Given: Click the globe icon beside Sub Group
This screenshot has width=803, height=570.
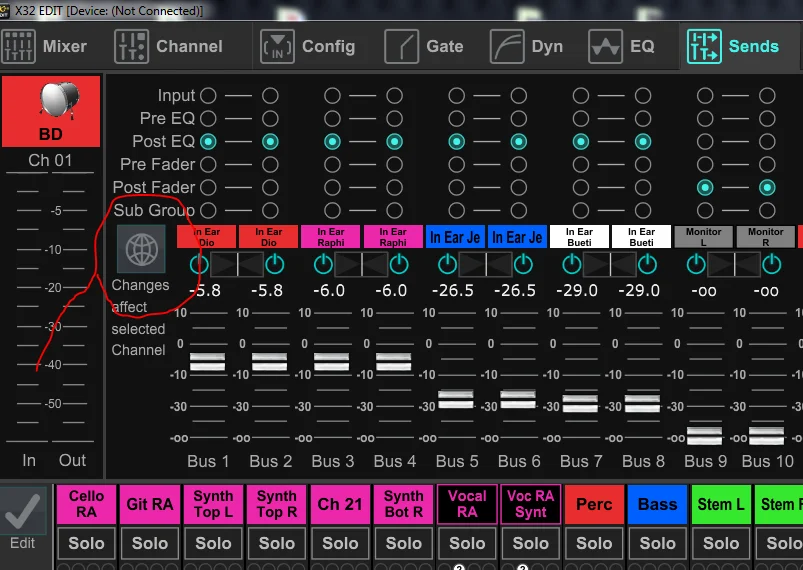Looking at the screenshot, I should tap(141, 248).
